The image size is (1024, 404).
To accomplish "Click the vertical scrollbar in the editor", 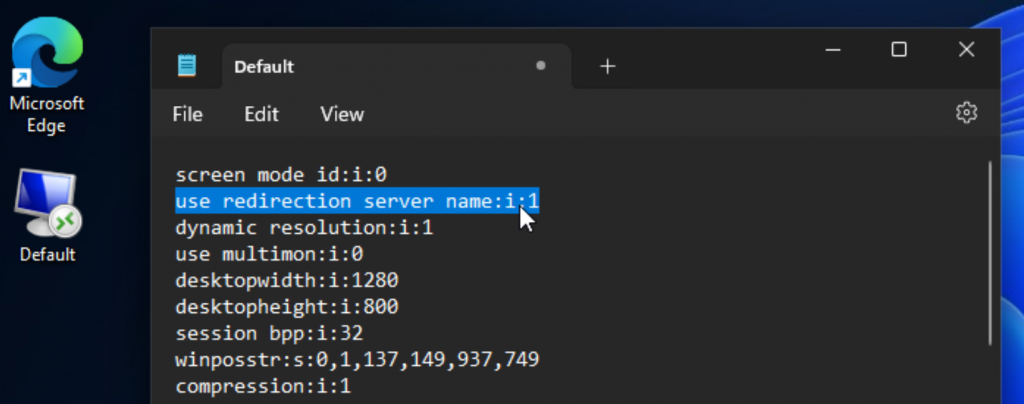I will click(x=991, y=260).
